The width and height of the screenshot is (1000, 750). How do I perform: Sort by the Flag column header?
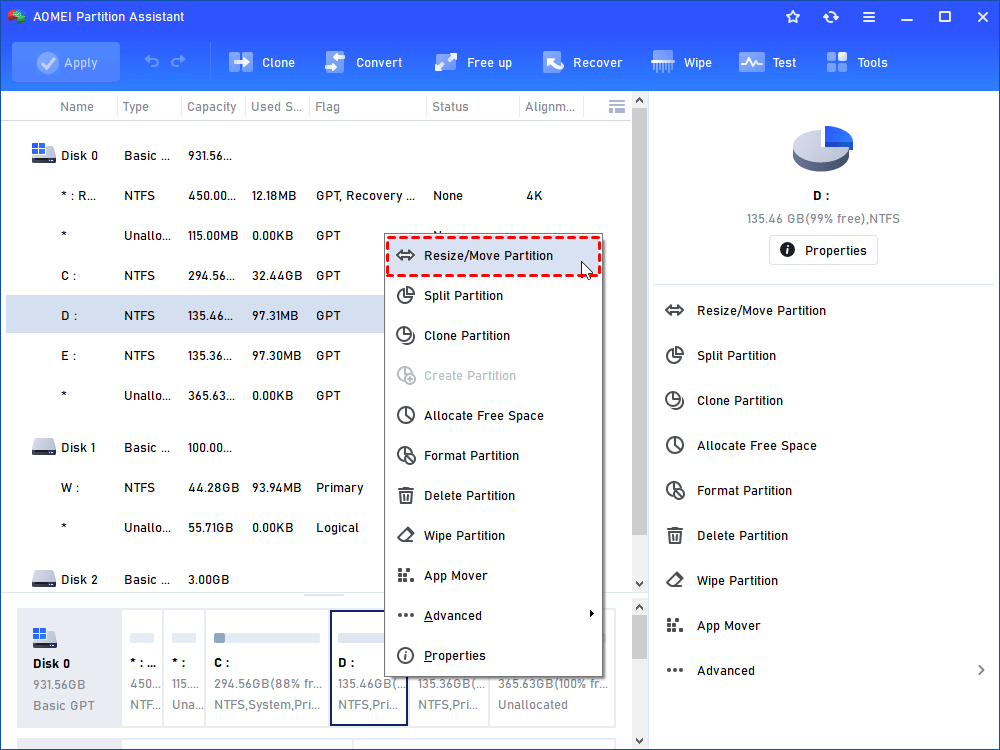[x=367, y=107]
